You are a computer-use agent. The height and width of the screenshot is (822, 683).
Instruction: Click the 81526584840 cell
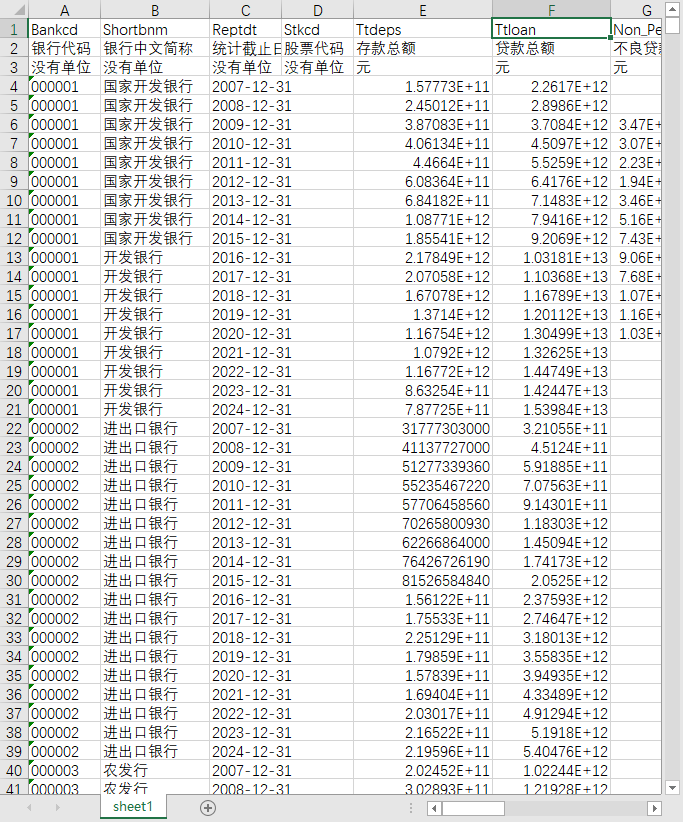(x=423, y=580)
